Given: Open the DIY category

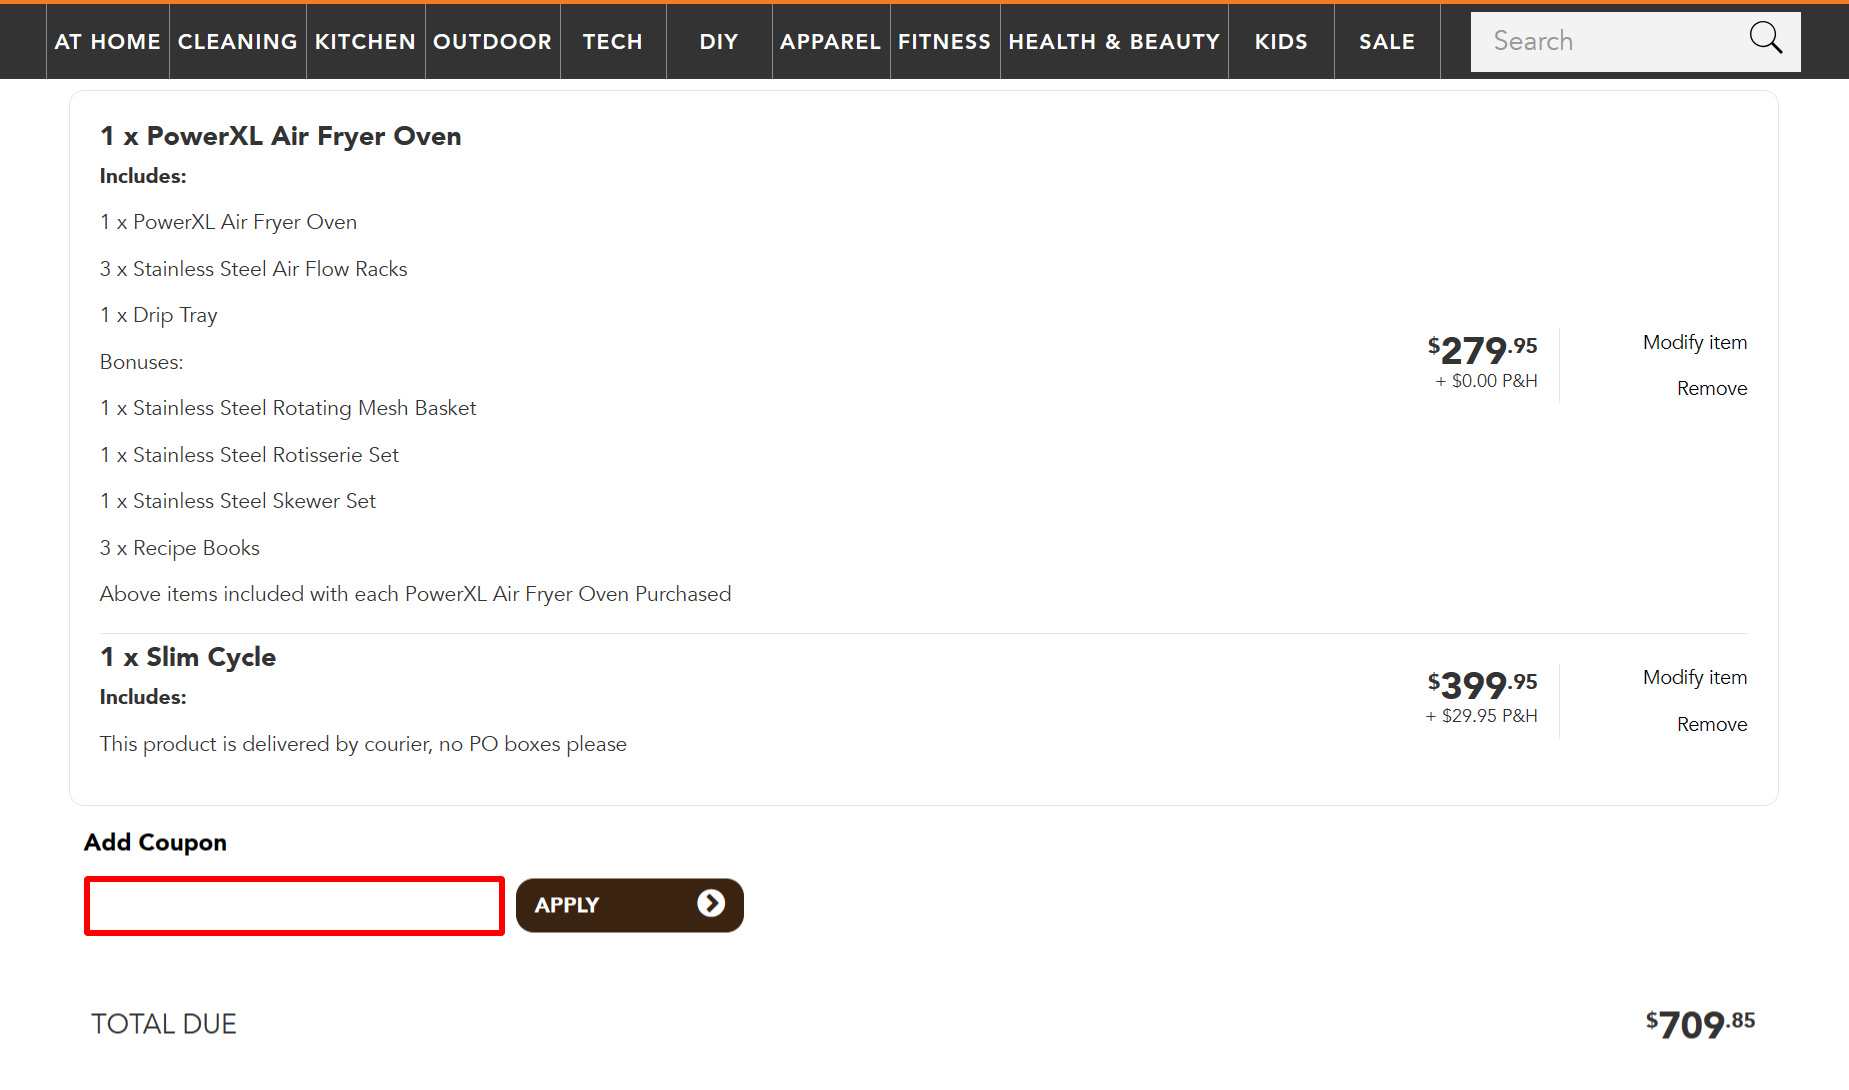Looking at the screenshot, I should pos(718,41).
